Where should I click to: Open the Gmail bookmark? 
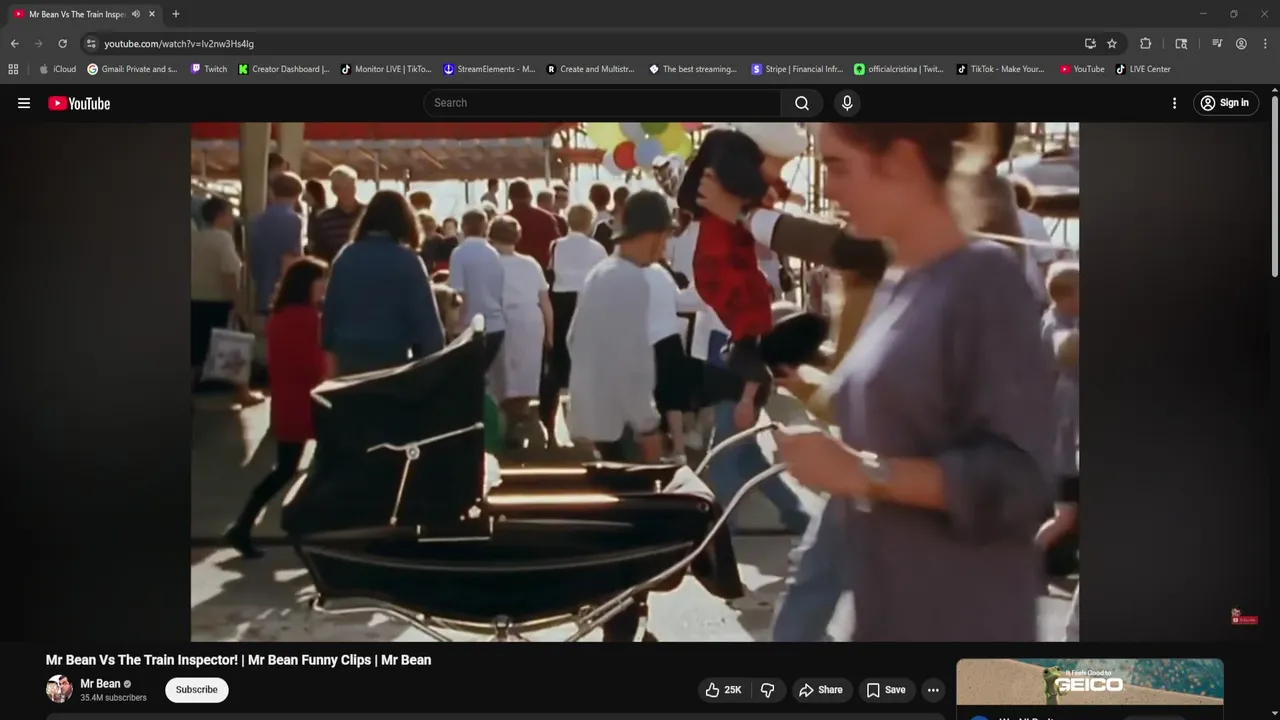pyautogui.click(x=133, y=69)
